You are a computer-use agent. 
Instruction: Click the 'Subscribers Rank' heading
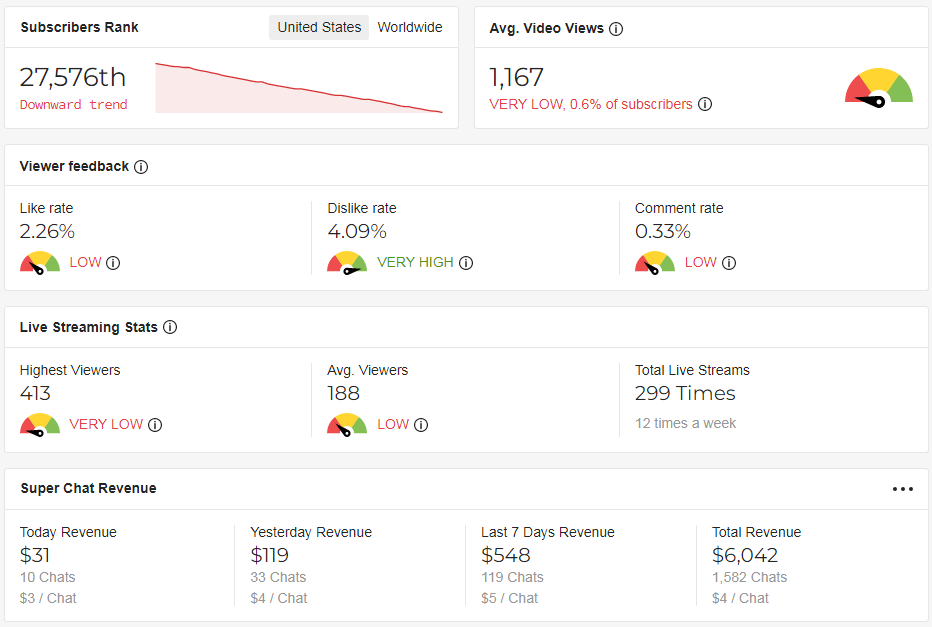point(80,27)
